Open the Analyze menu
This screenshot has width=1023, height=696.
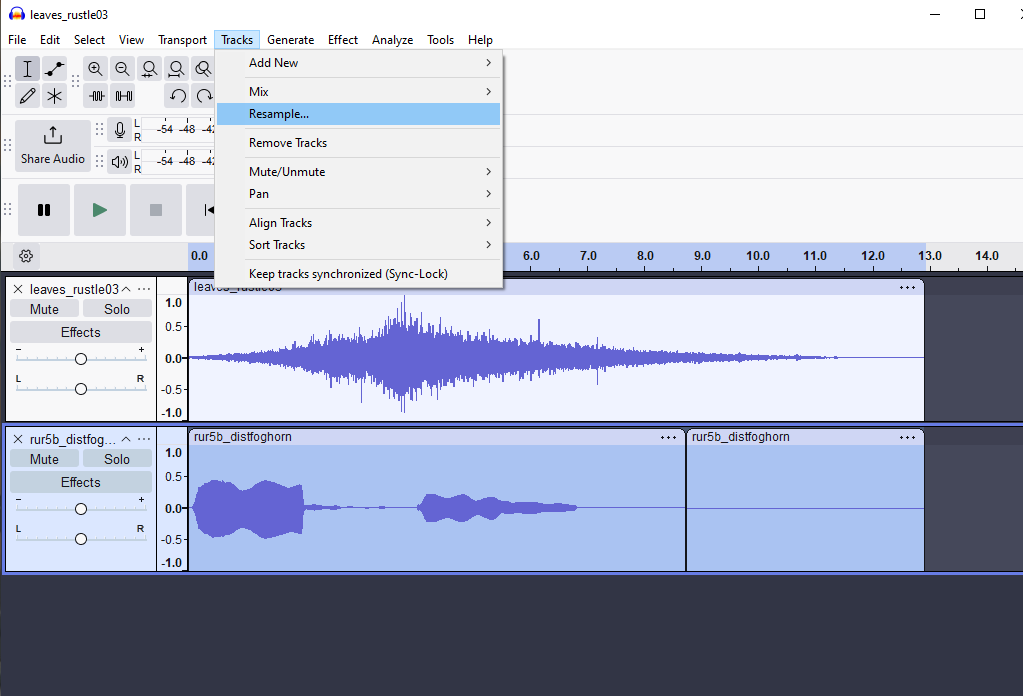point(392,40)
